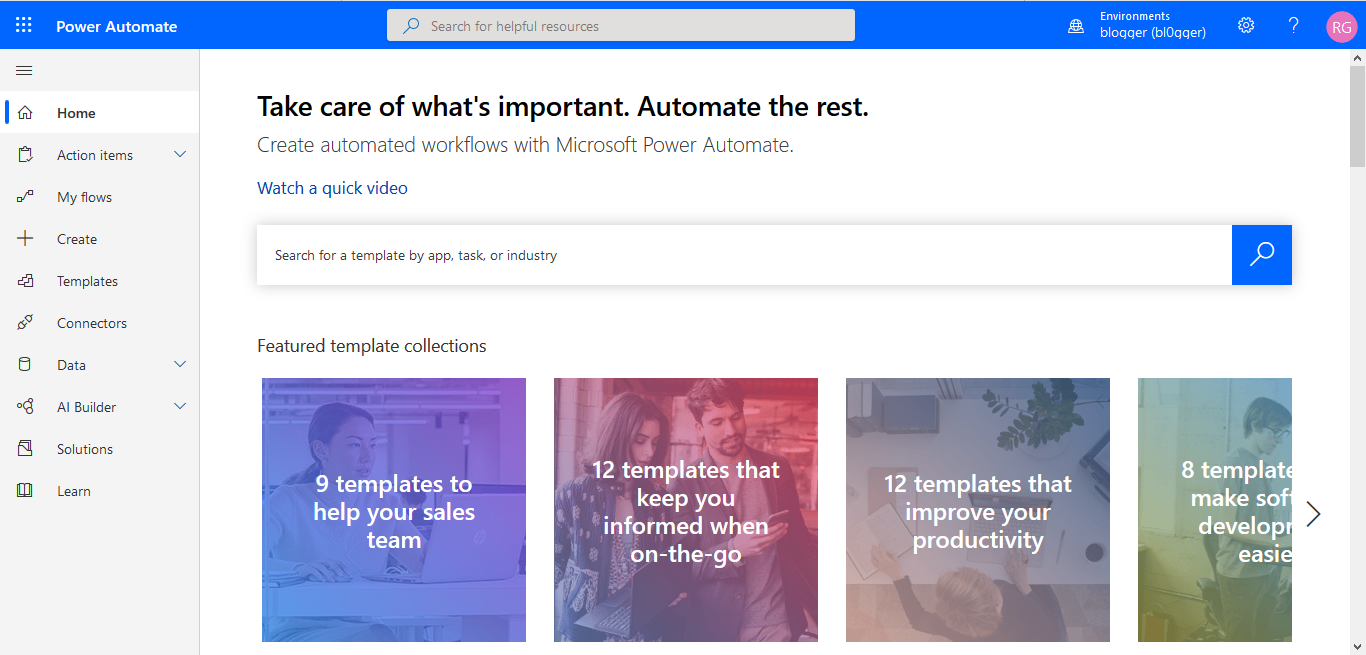This screenshot has width=1366, height=655.
Task: Open My flows menu item
Action: (x=84, y=197)
